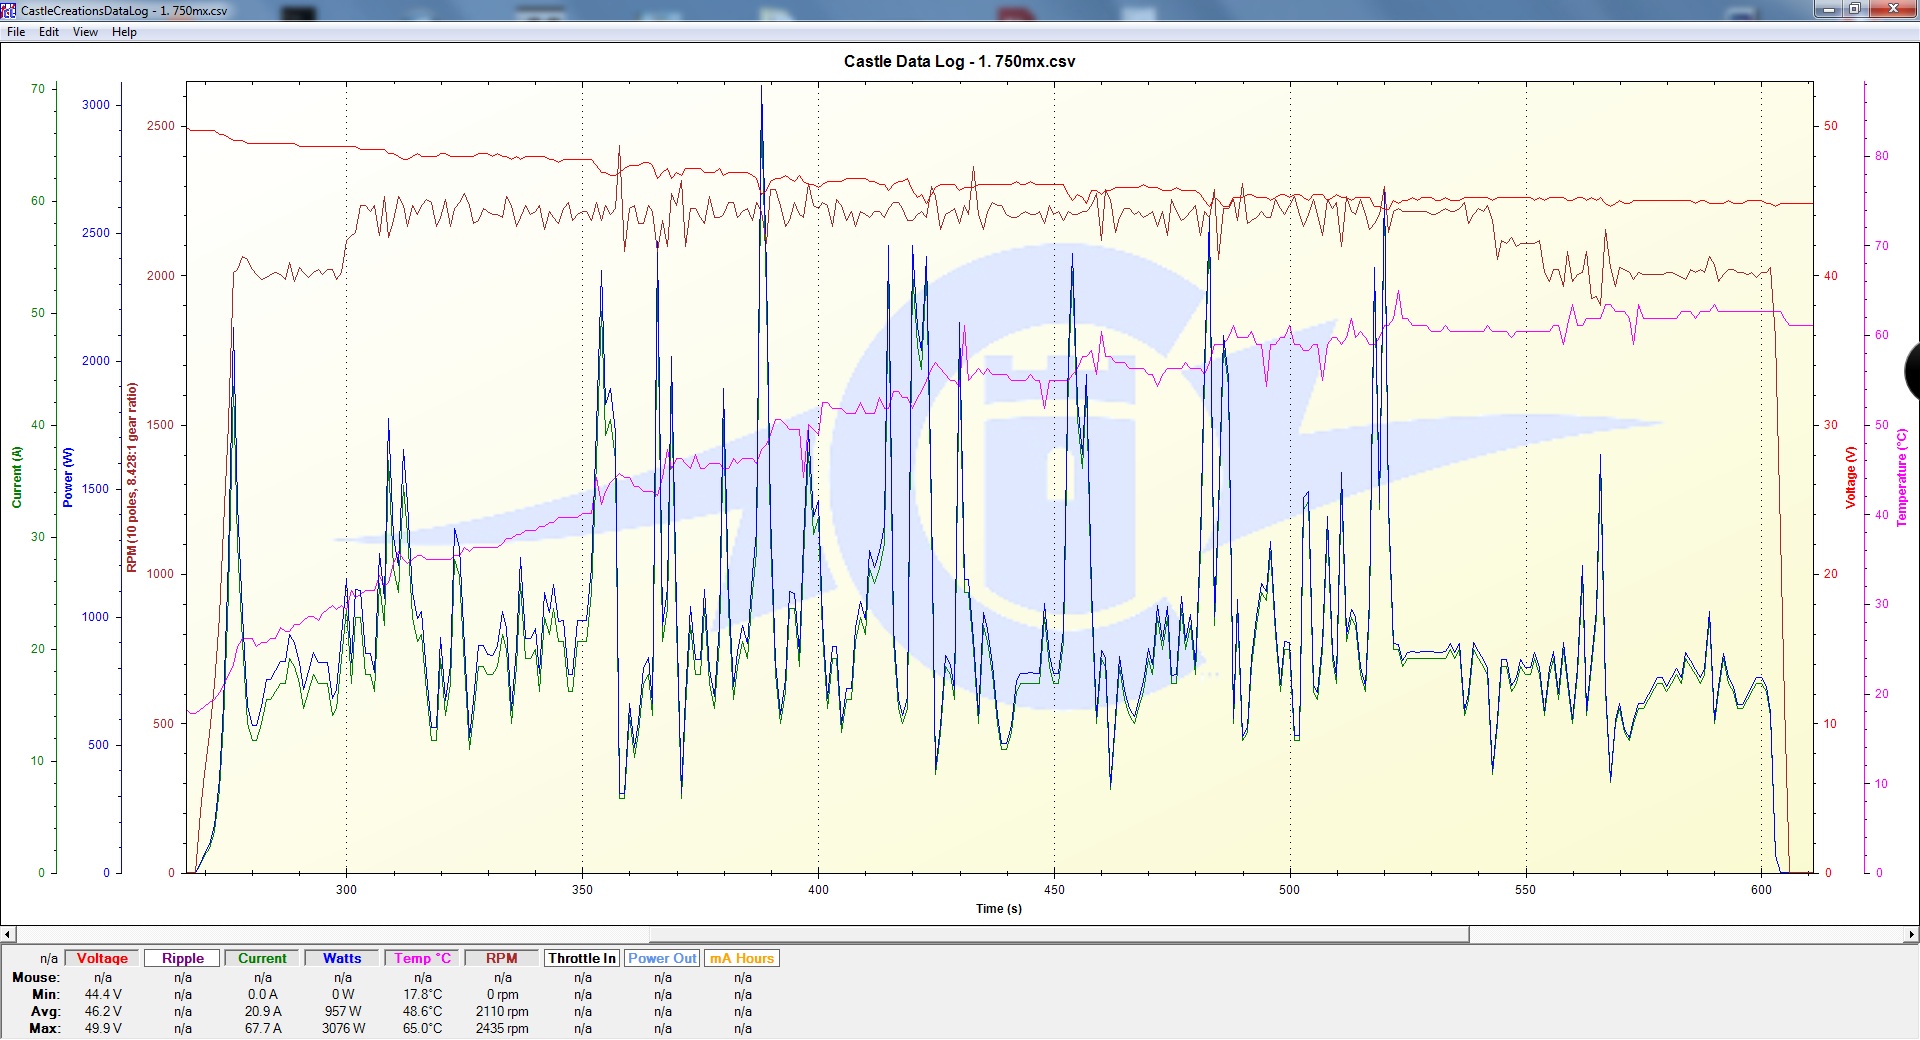Click the average current value 20.9 A
The height and width of the screenshot is (1040, 1920).
[x=263, y=1011]
